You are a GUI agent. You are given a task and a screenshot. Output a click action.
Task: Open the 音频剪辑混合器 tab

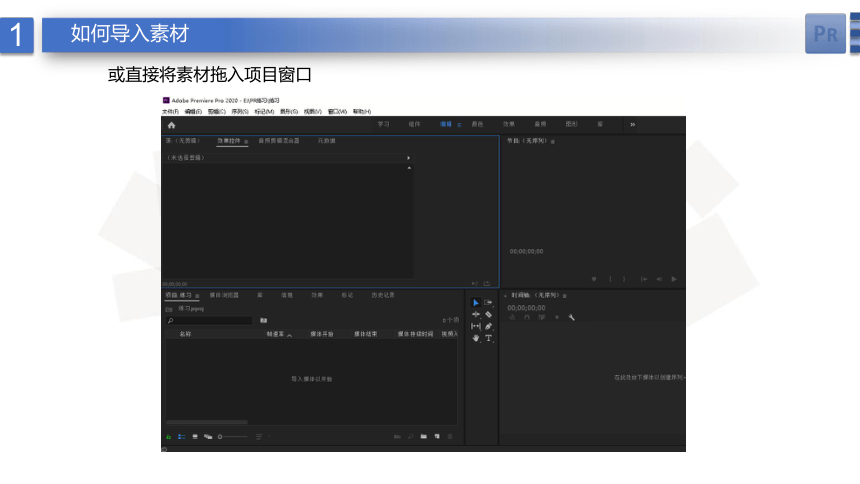(279, 141)
